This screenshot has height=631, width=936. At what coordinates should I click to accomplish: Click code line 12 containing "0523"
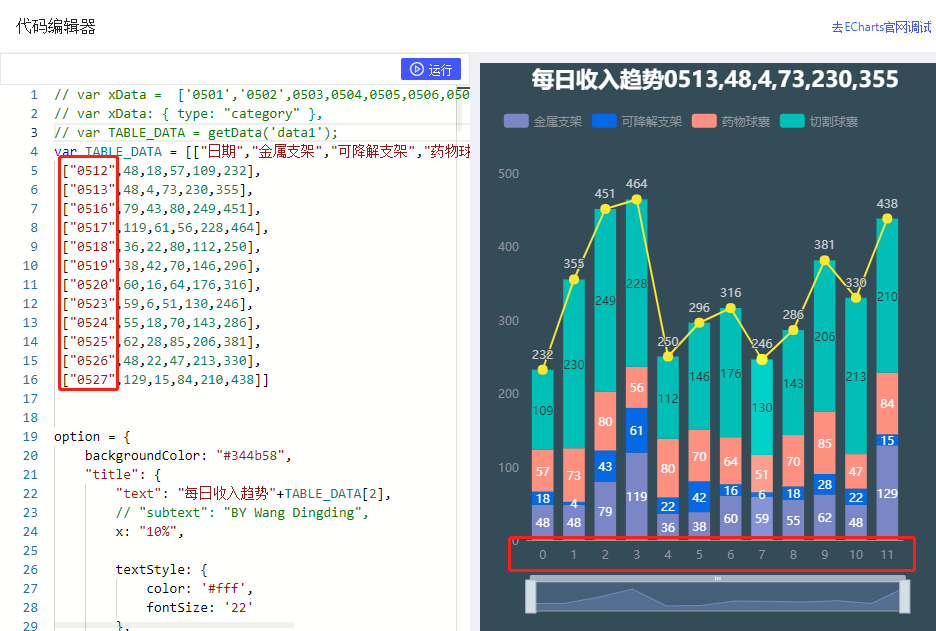coord(158,304)
